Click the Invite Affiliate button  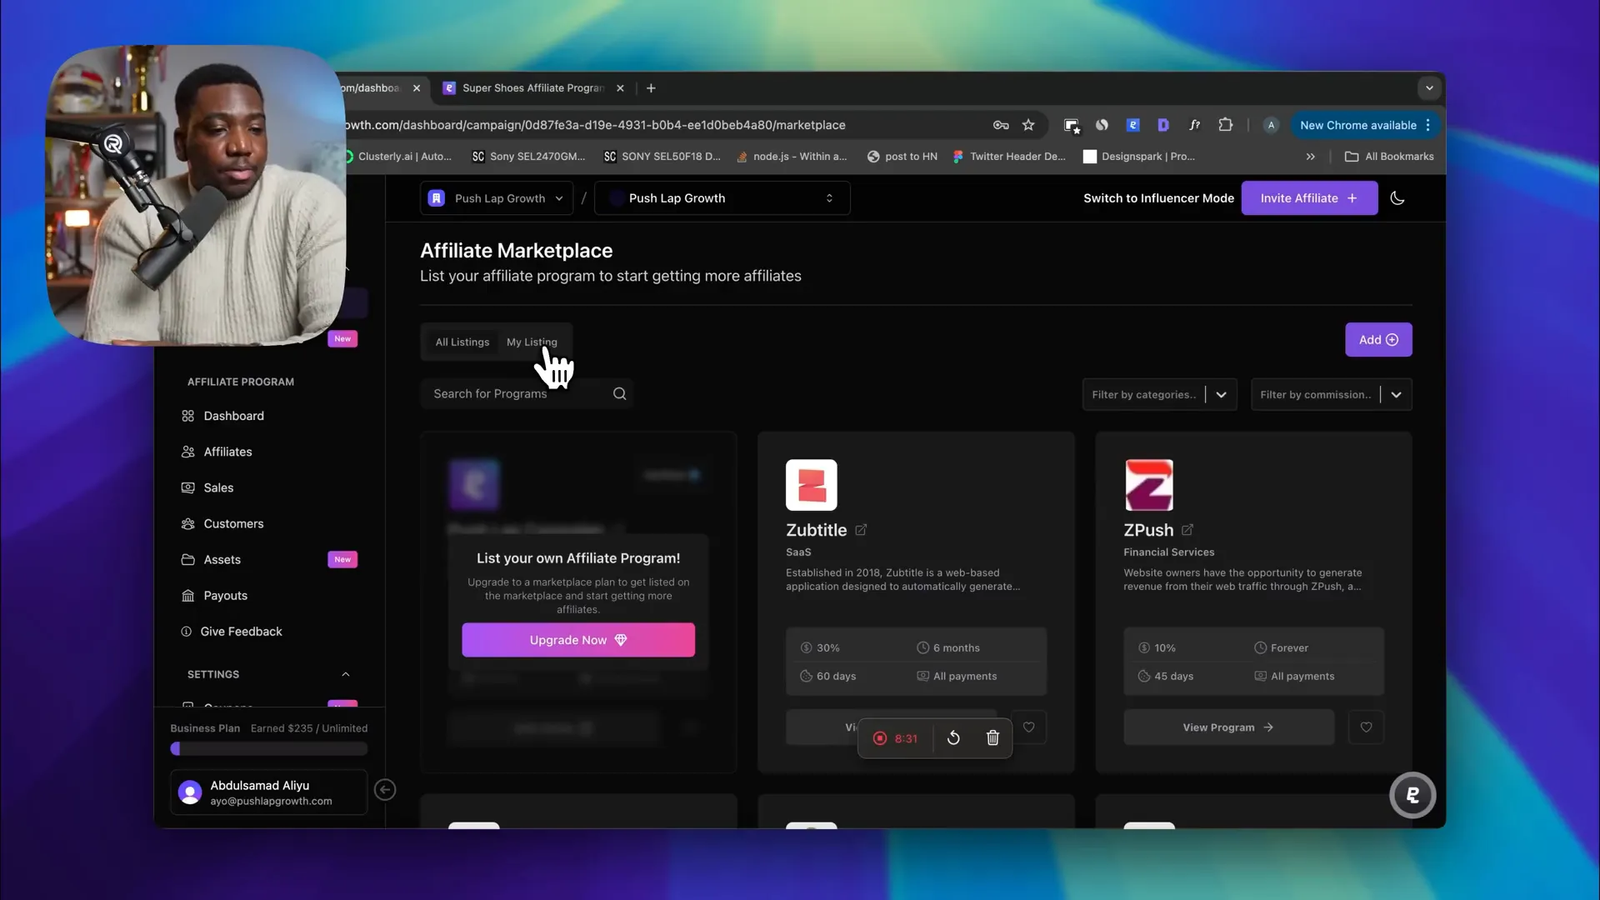coord(1309,198)
